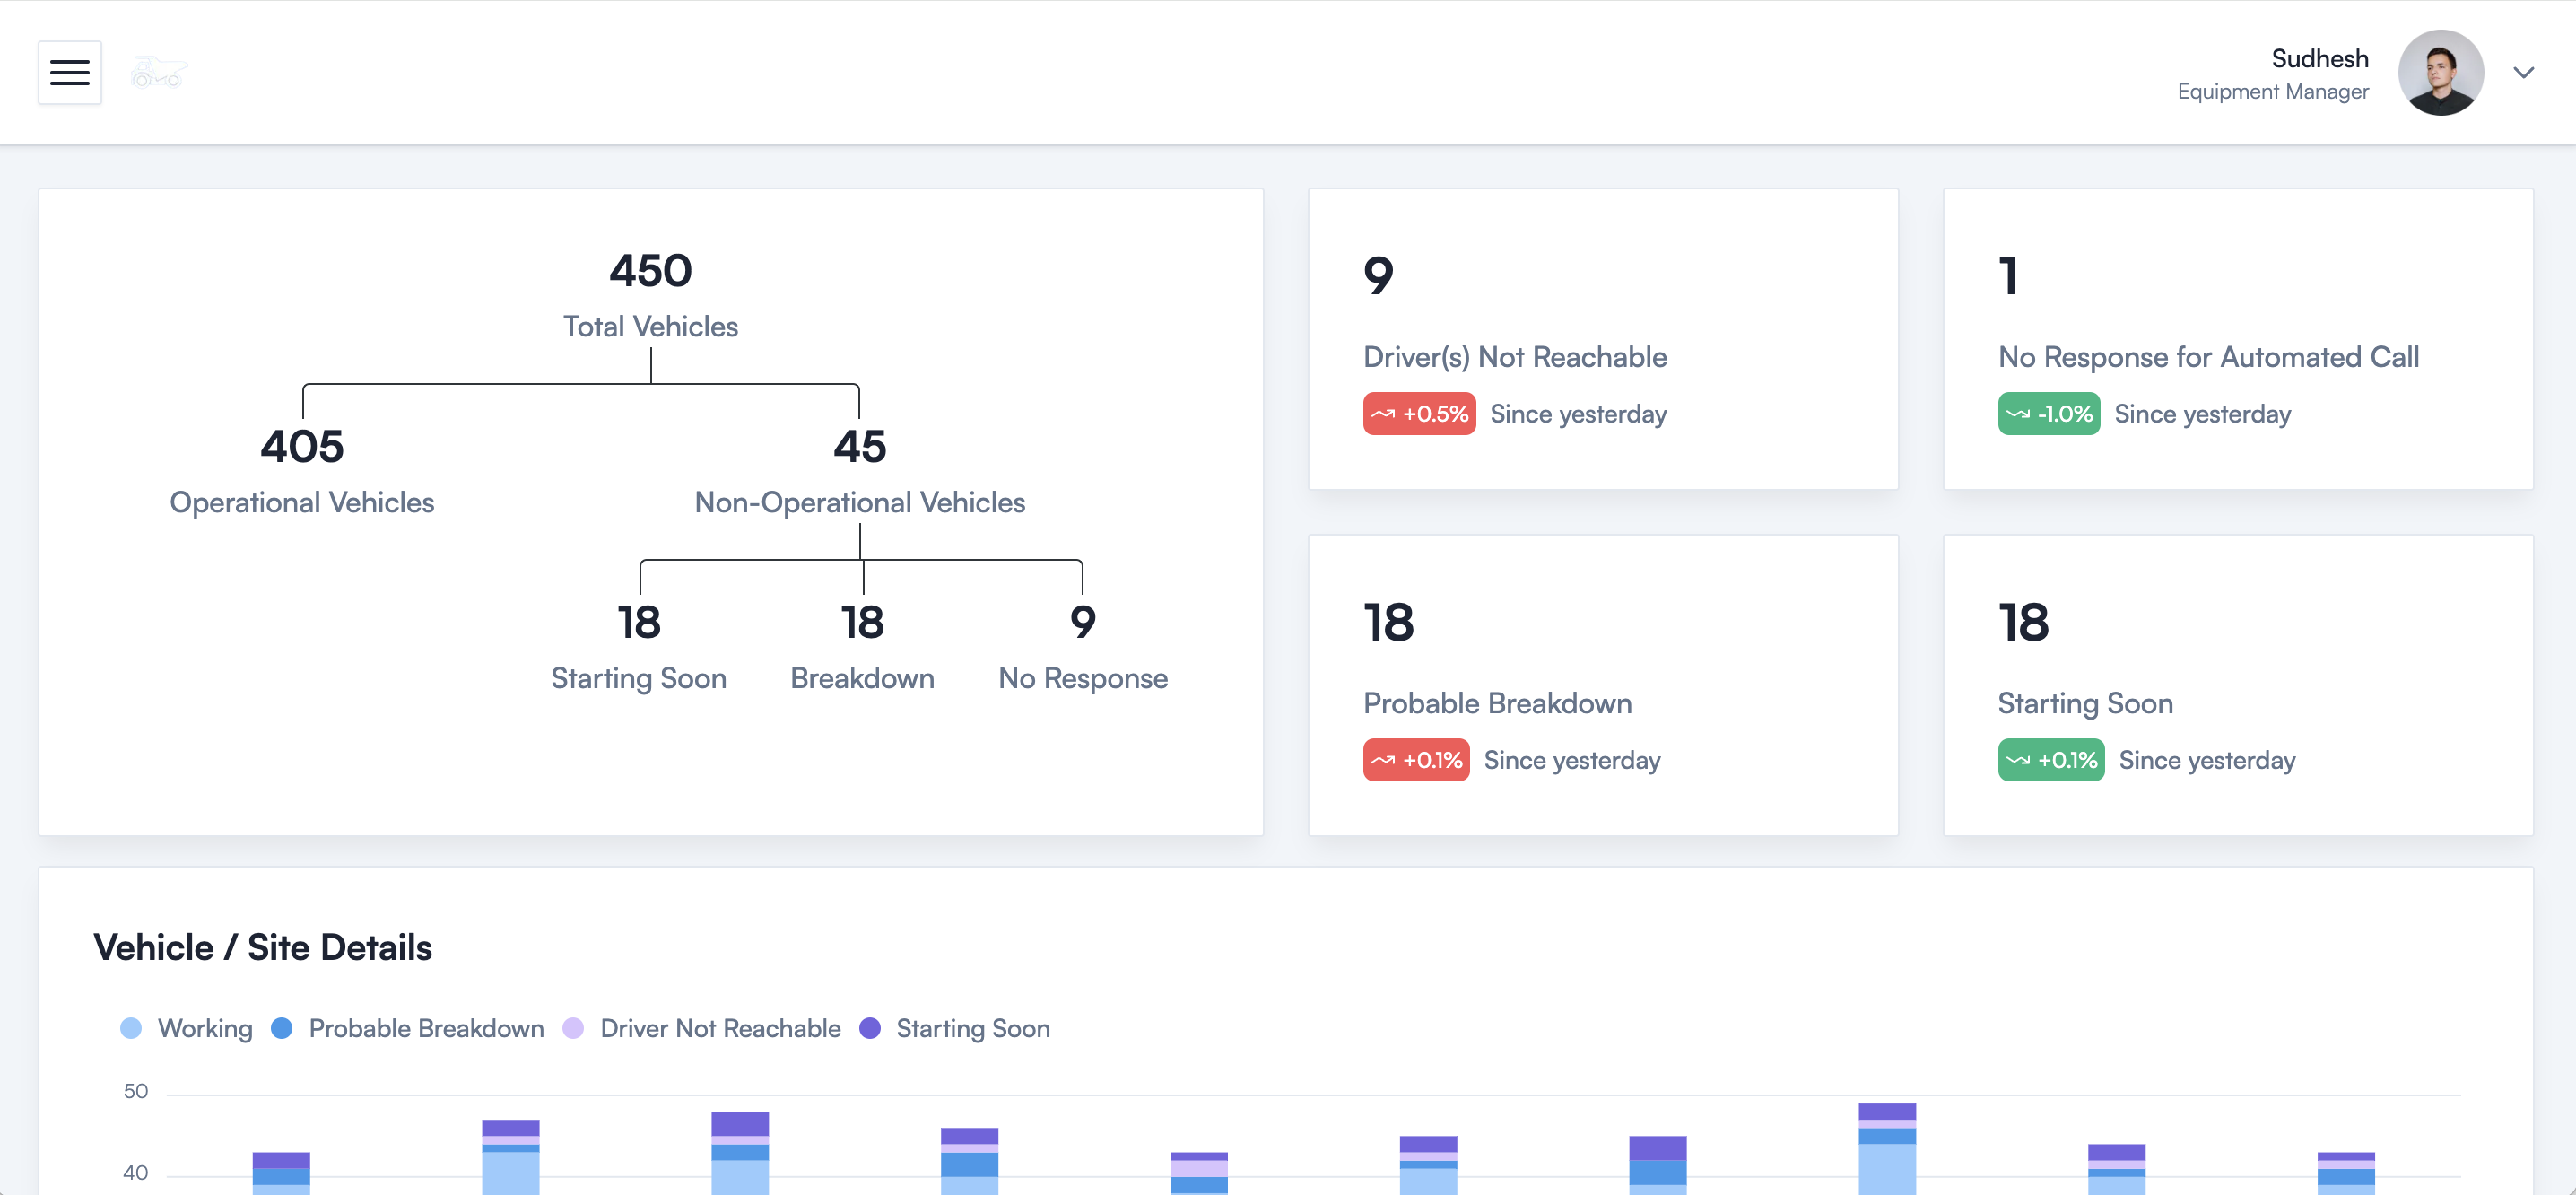Toggle the Probable Breakdown legend series

point(408,1028)
